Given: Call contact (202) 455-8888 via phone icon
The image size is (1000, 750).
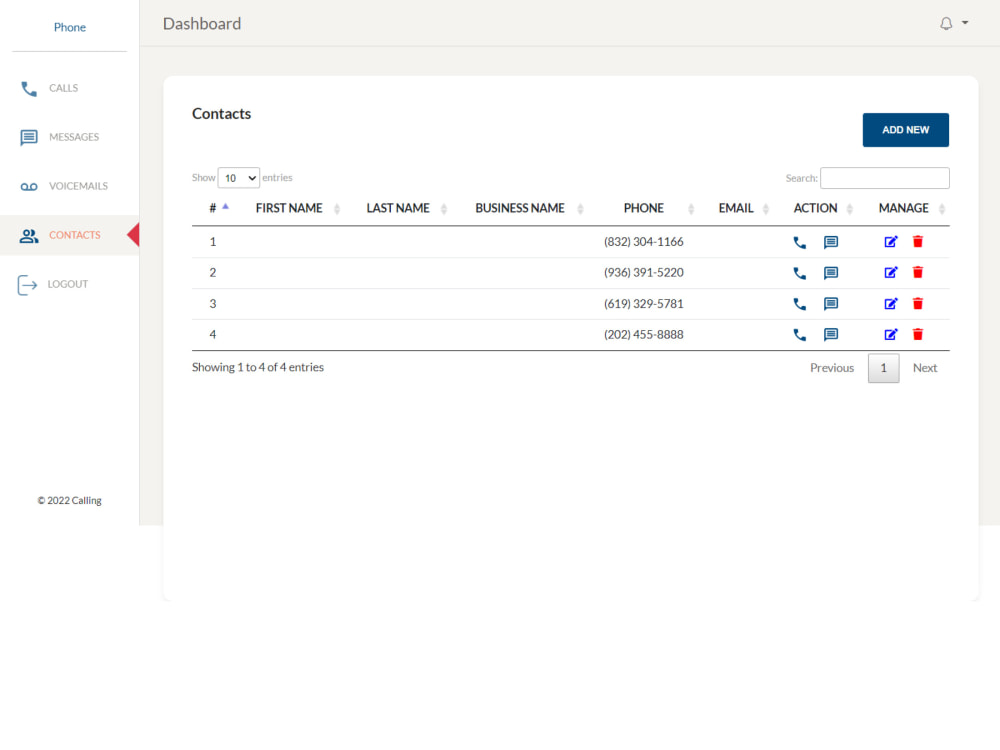Looking at the screenshot, I should (800, 335).
